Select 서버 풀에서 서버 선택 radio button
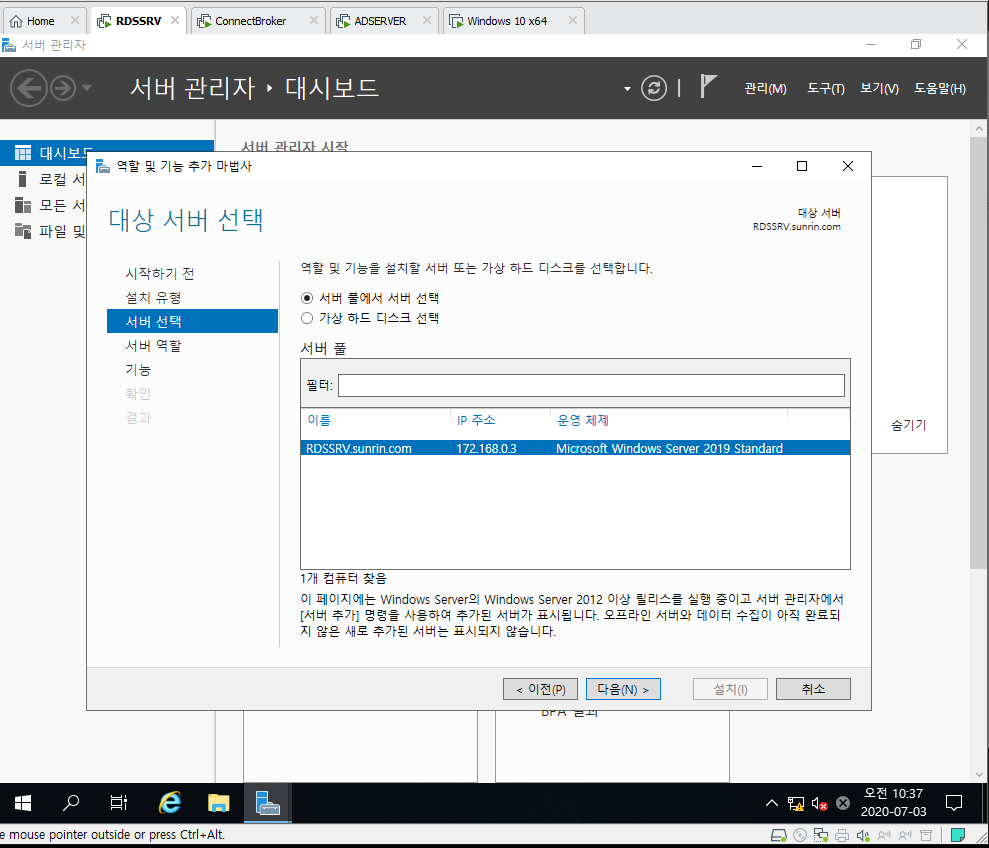The height and width of the screenshot is (848, 989). (x=307, y=298)
